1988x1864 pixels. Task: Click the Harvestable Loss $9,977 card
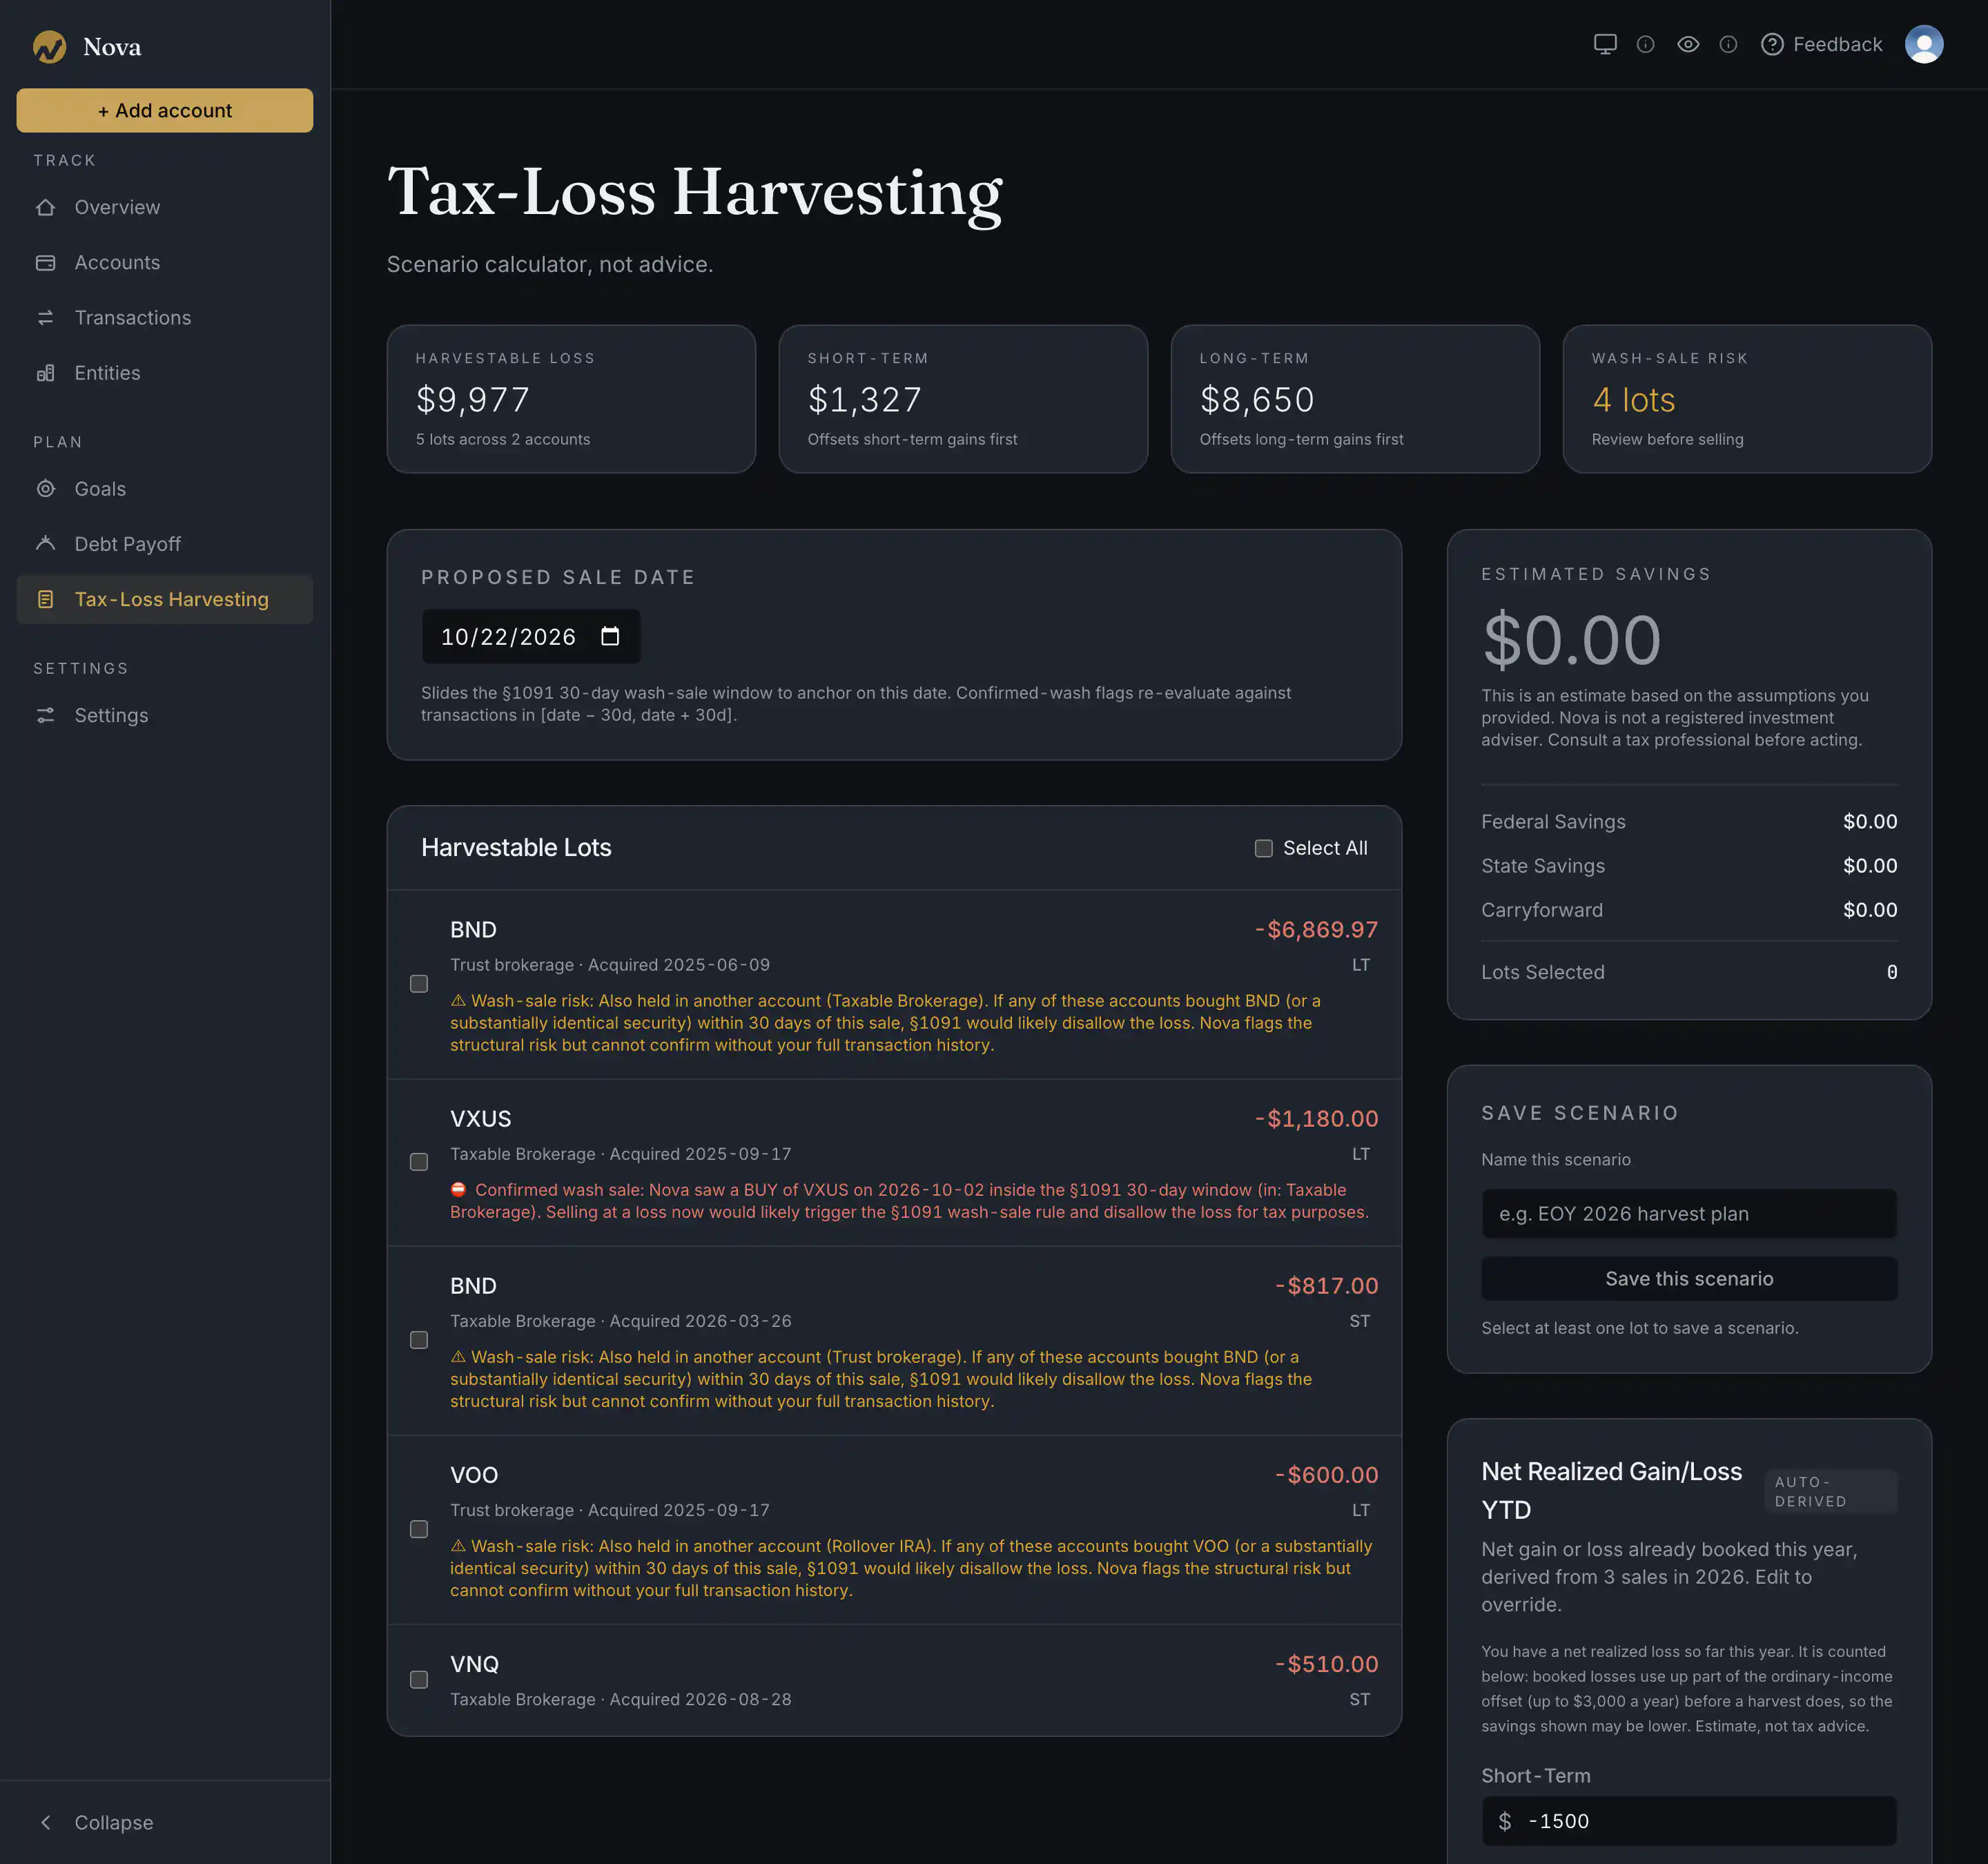coord(571,398)
